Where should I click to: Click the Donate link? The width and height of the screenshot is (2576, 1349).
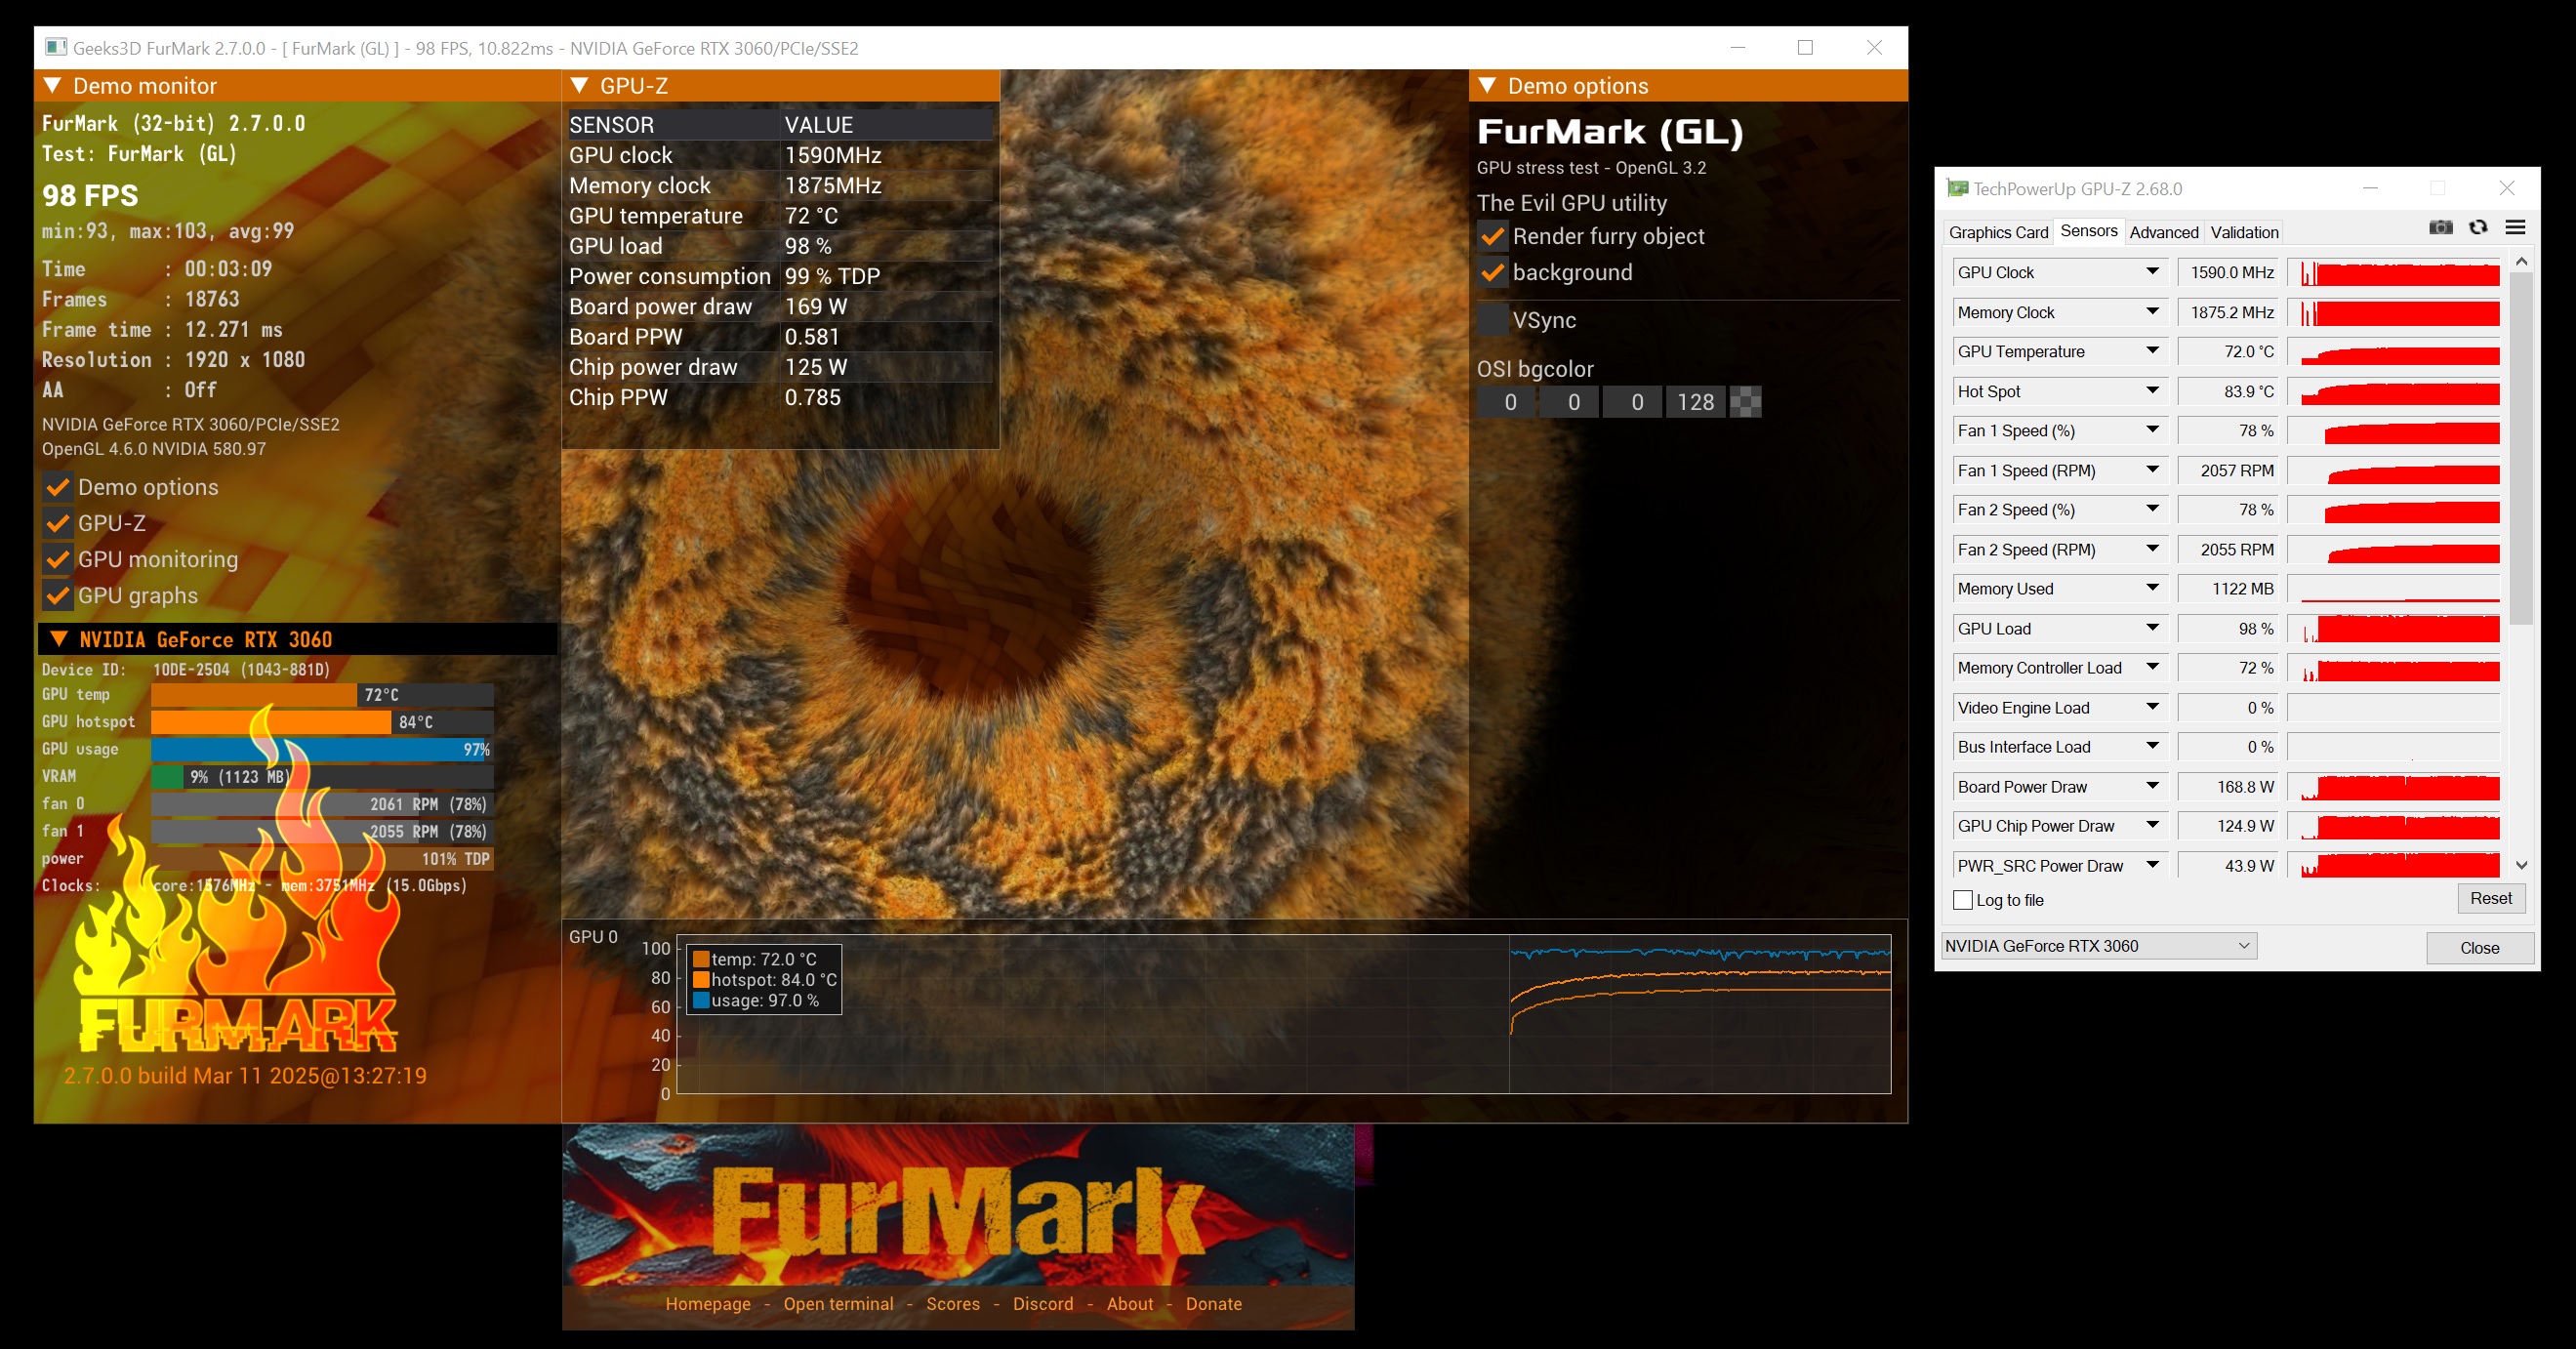coord(1213,1304)
